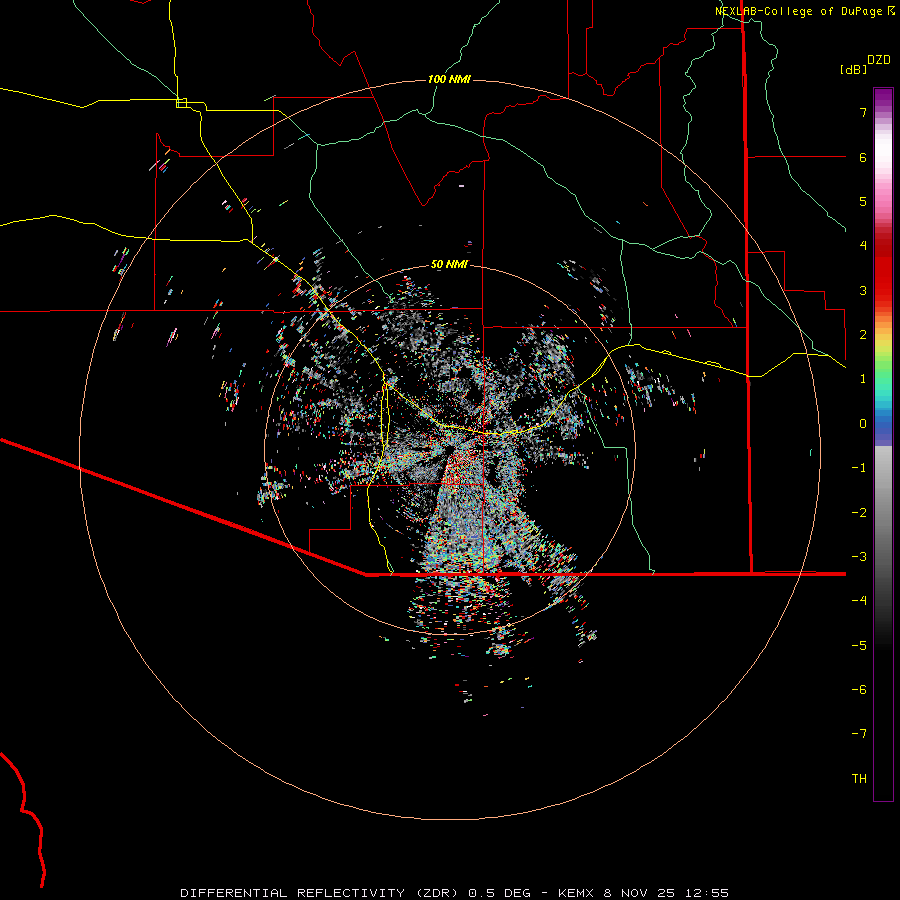The width and height of the screenshot is (900, 900).
Task: Click the gray -2 dB band on color bar
Action: tap(883, 513)
